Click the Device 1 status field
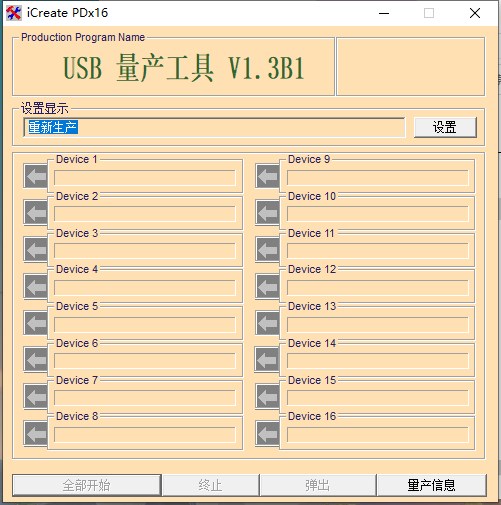The width and height of the screenshot is (501, 505). (145, 178)
